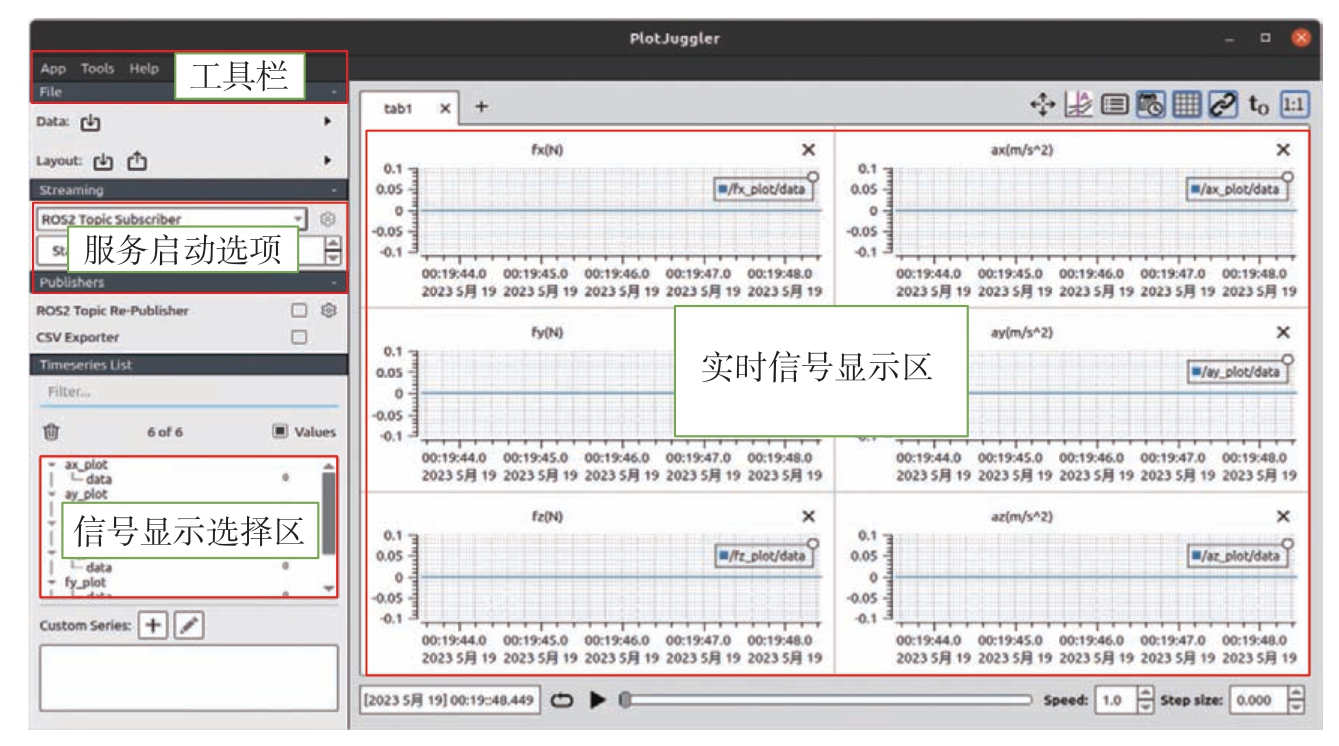Close the ax(m/s^2) plot
Screen dimensions: 1339x746
pyautogui.click(x=1283, y=150)
